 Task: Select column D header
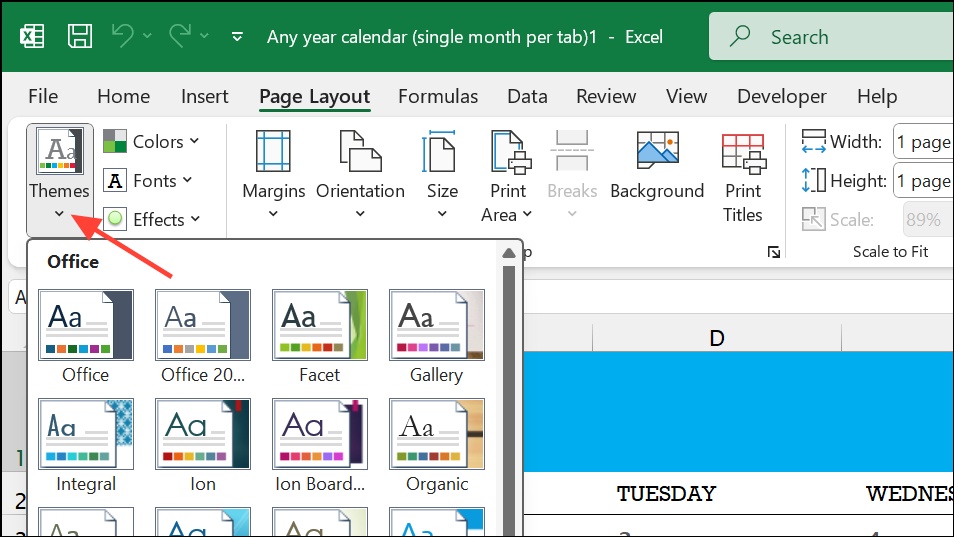717,338
